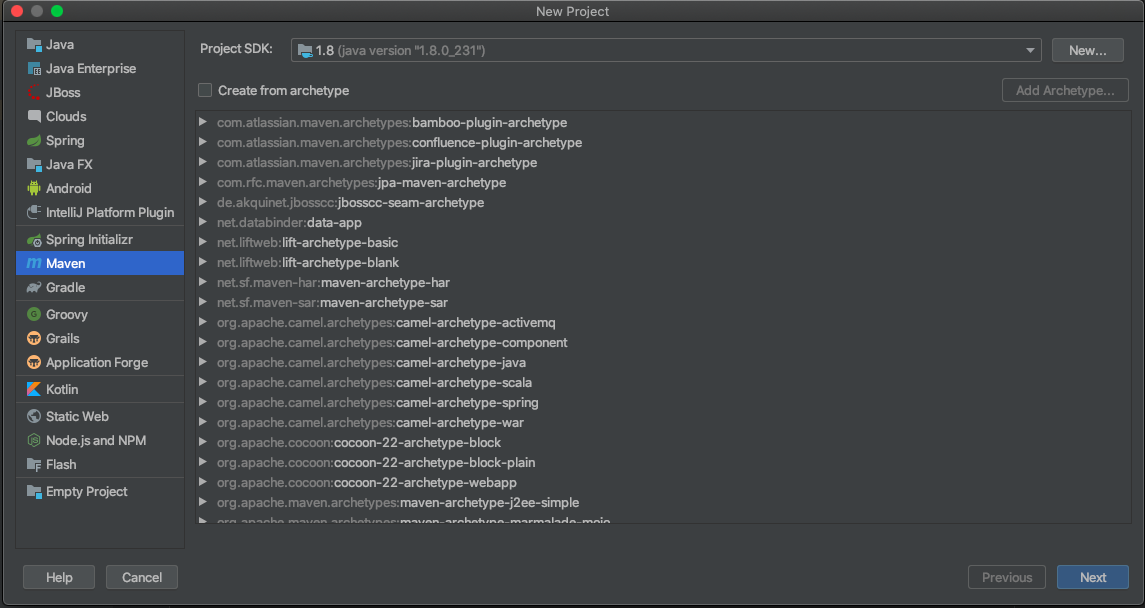
Task: Expand maven-archetype-j2ee-simple node
Action: (203, 502)
